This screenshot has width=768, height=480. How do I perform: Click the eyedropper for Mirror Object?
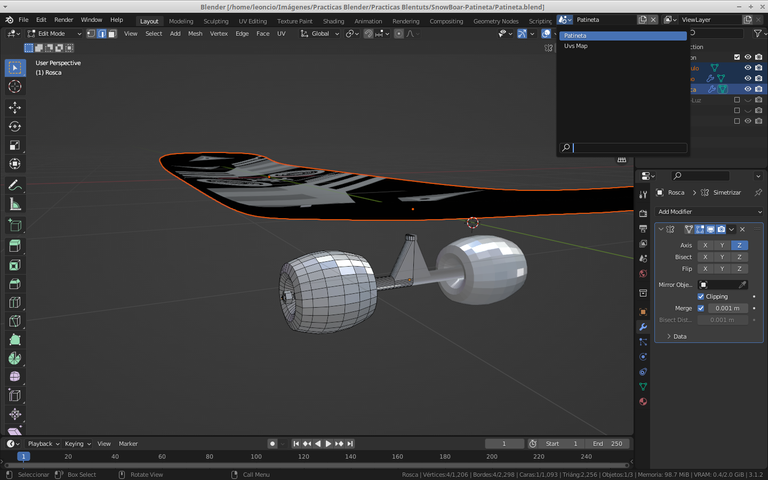(x=742, y=285)
